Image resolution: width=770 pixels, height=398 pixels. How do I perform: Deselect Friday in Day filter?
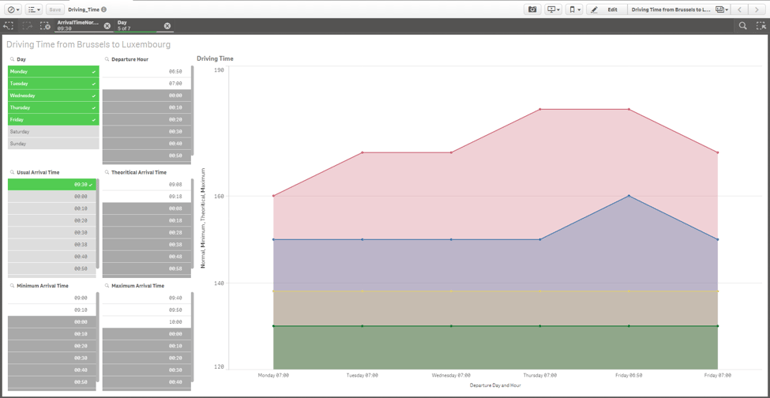[54, 120]
